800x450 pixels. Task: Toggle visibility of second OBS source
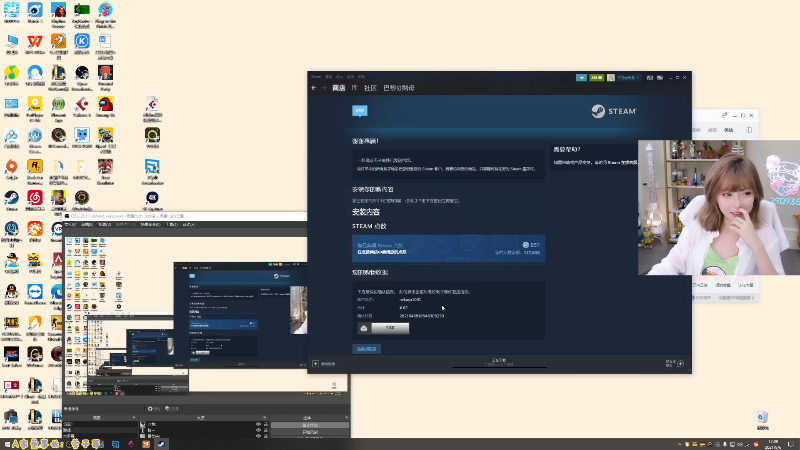pyautogui.click(x=258, y=430)
